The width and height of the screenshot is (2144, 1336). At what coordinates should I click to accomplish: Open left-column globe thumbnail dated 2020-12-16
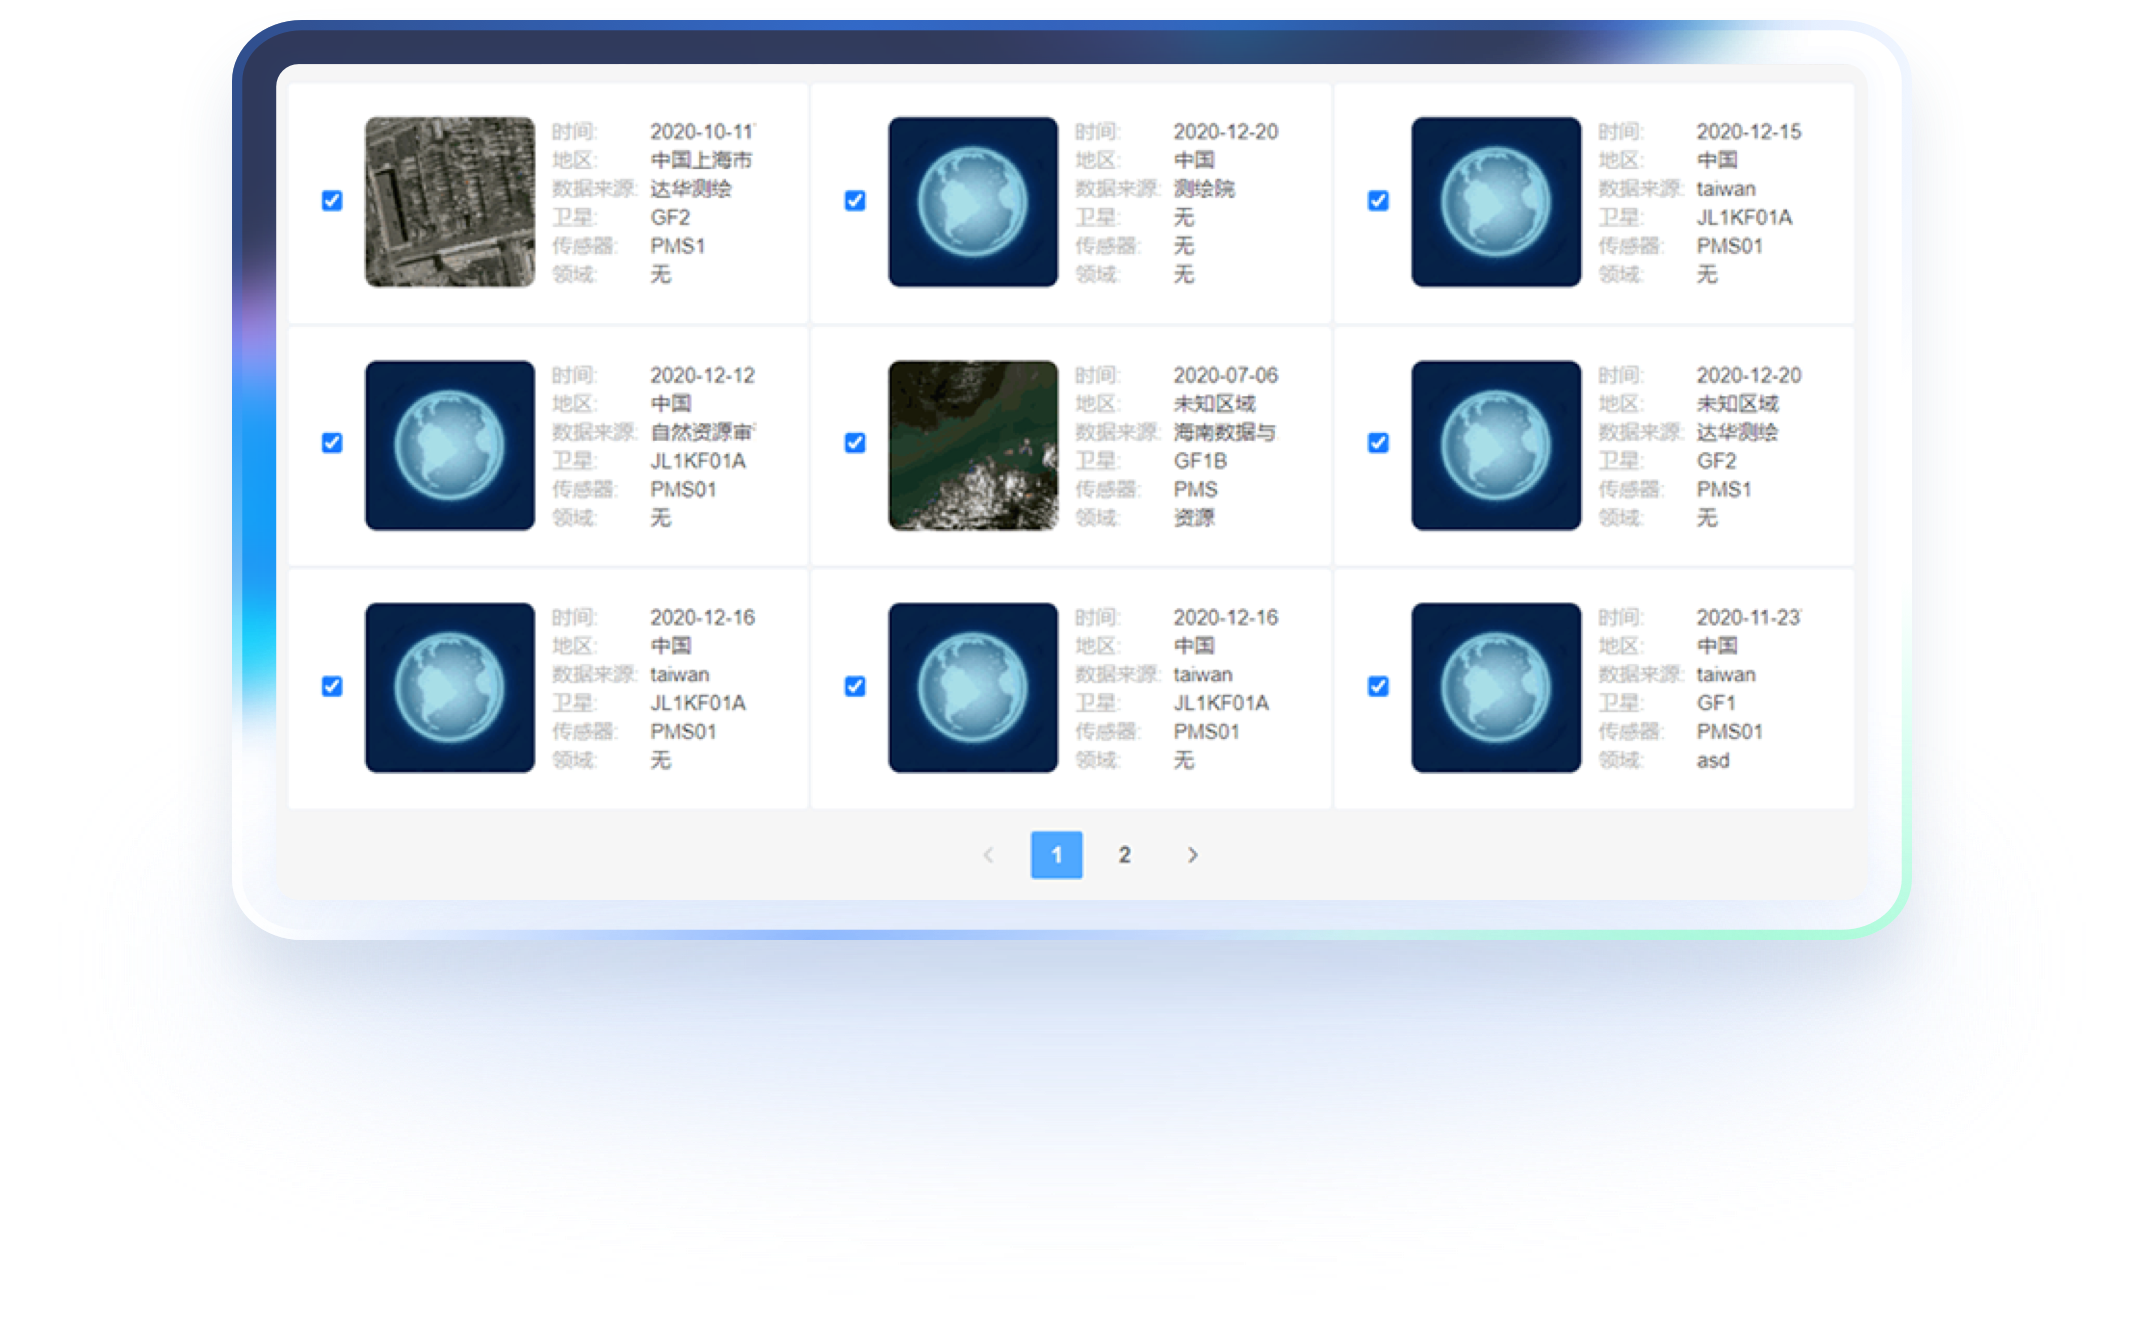[449, 687]
